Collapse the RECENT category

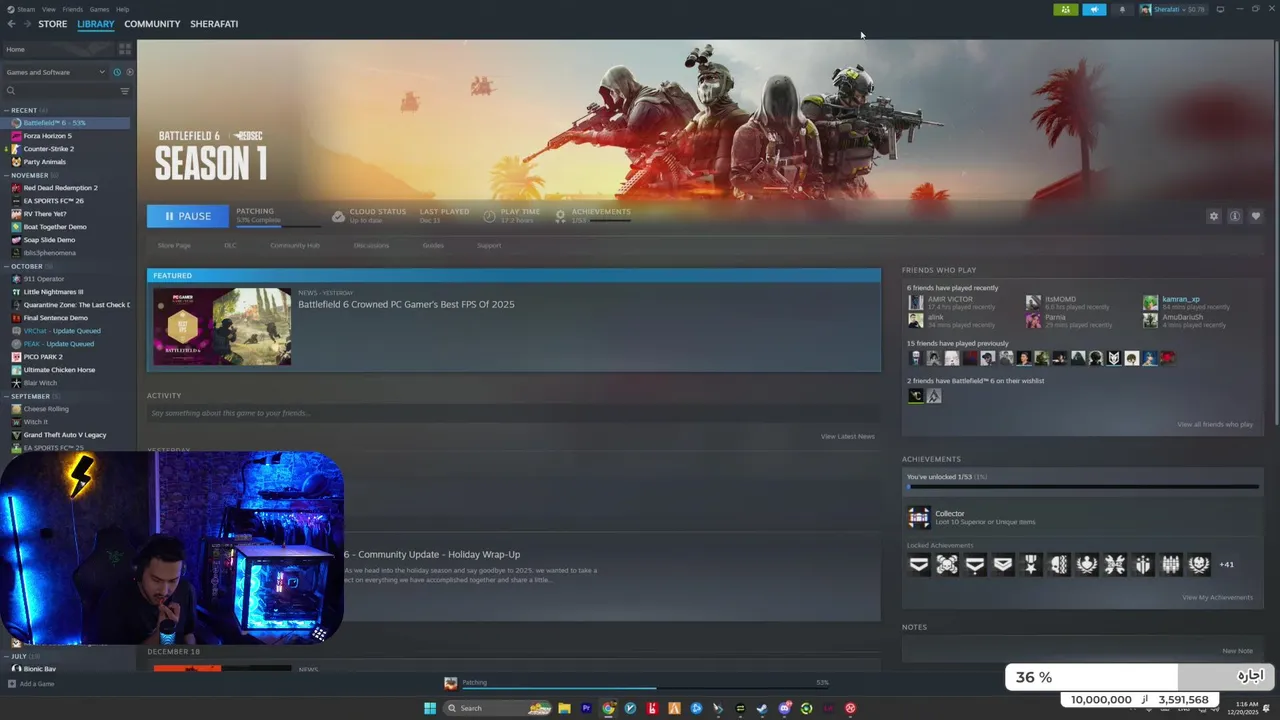[x=7, y=110]
